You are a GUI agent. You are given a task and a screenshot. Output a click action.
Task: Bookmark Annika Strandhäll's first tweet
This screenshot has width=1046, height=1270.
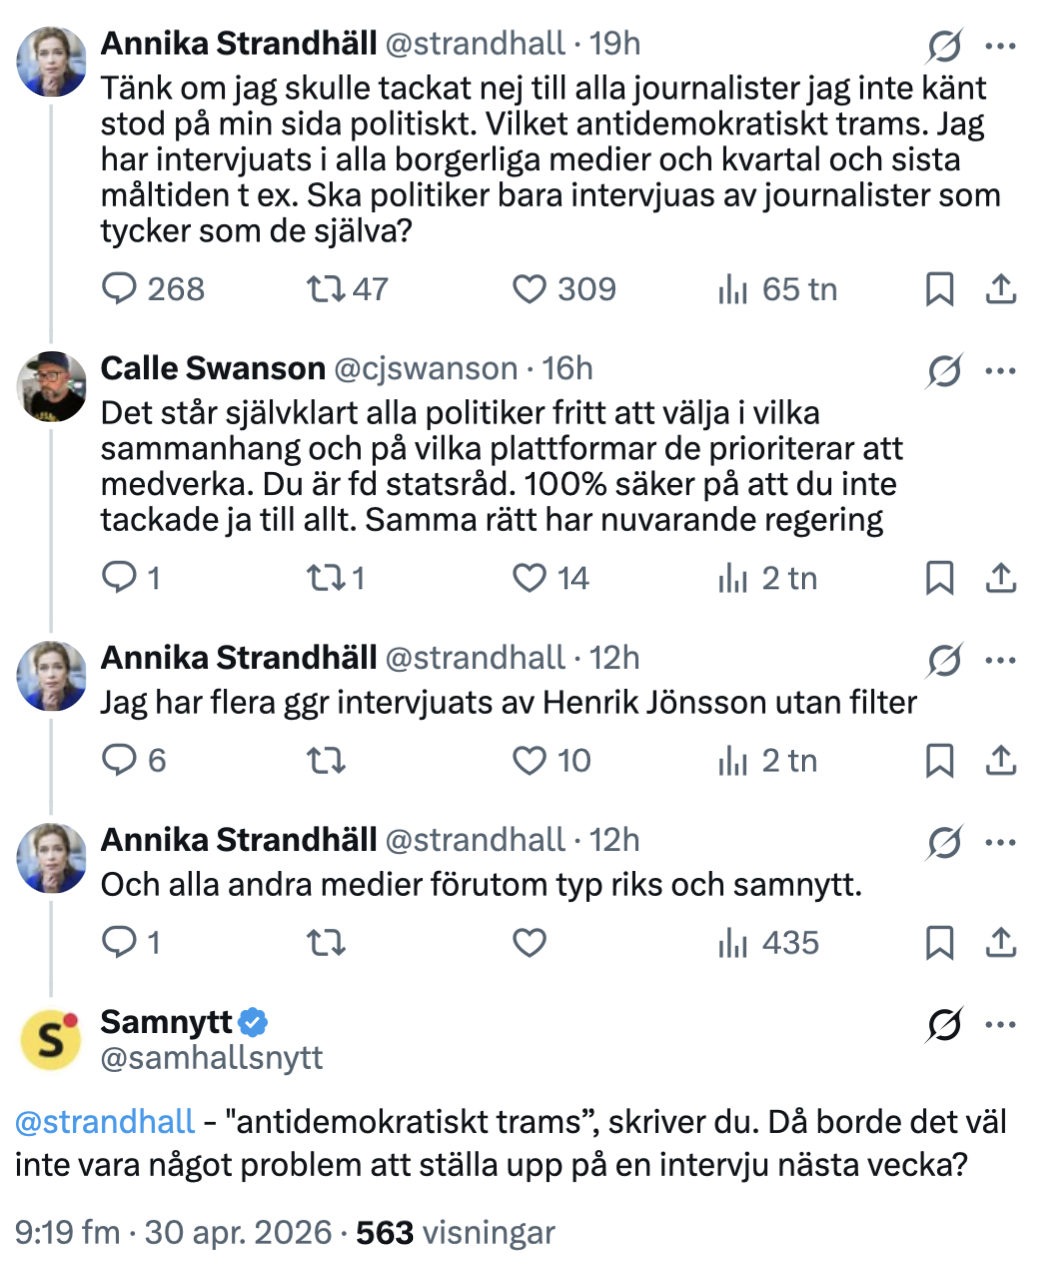coord(940,289)
